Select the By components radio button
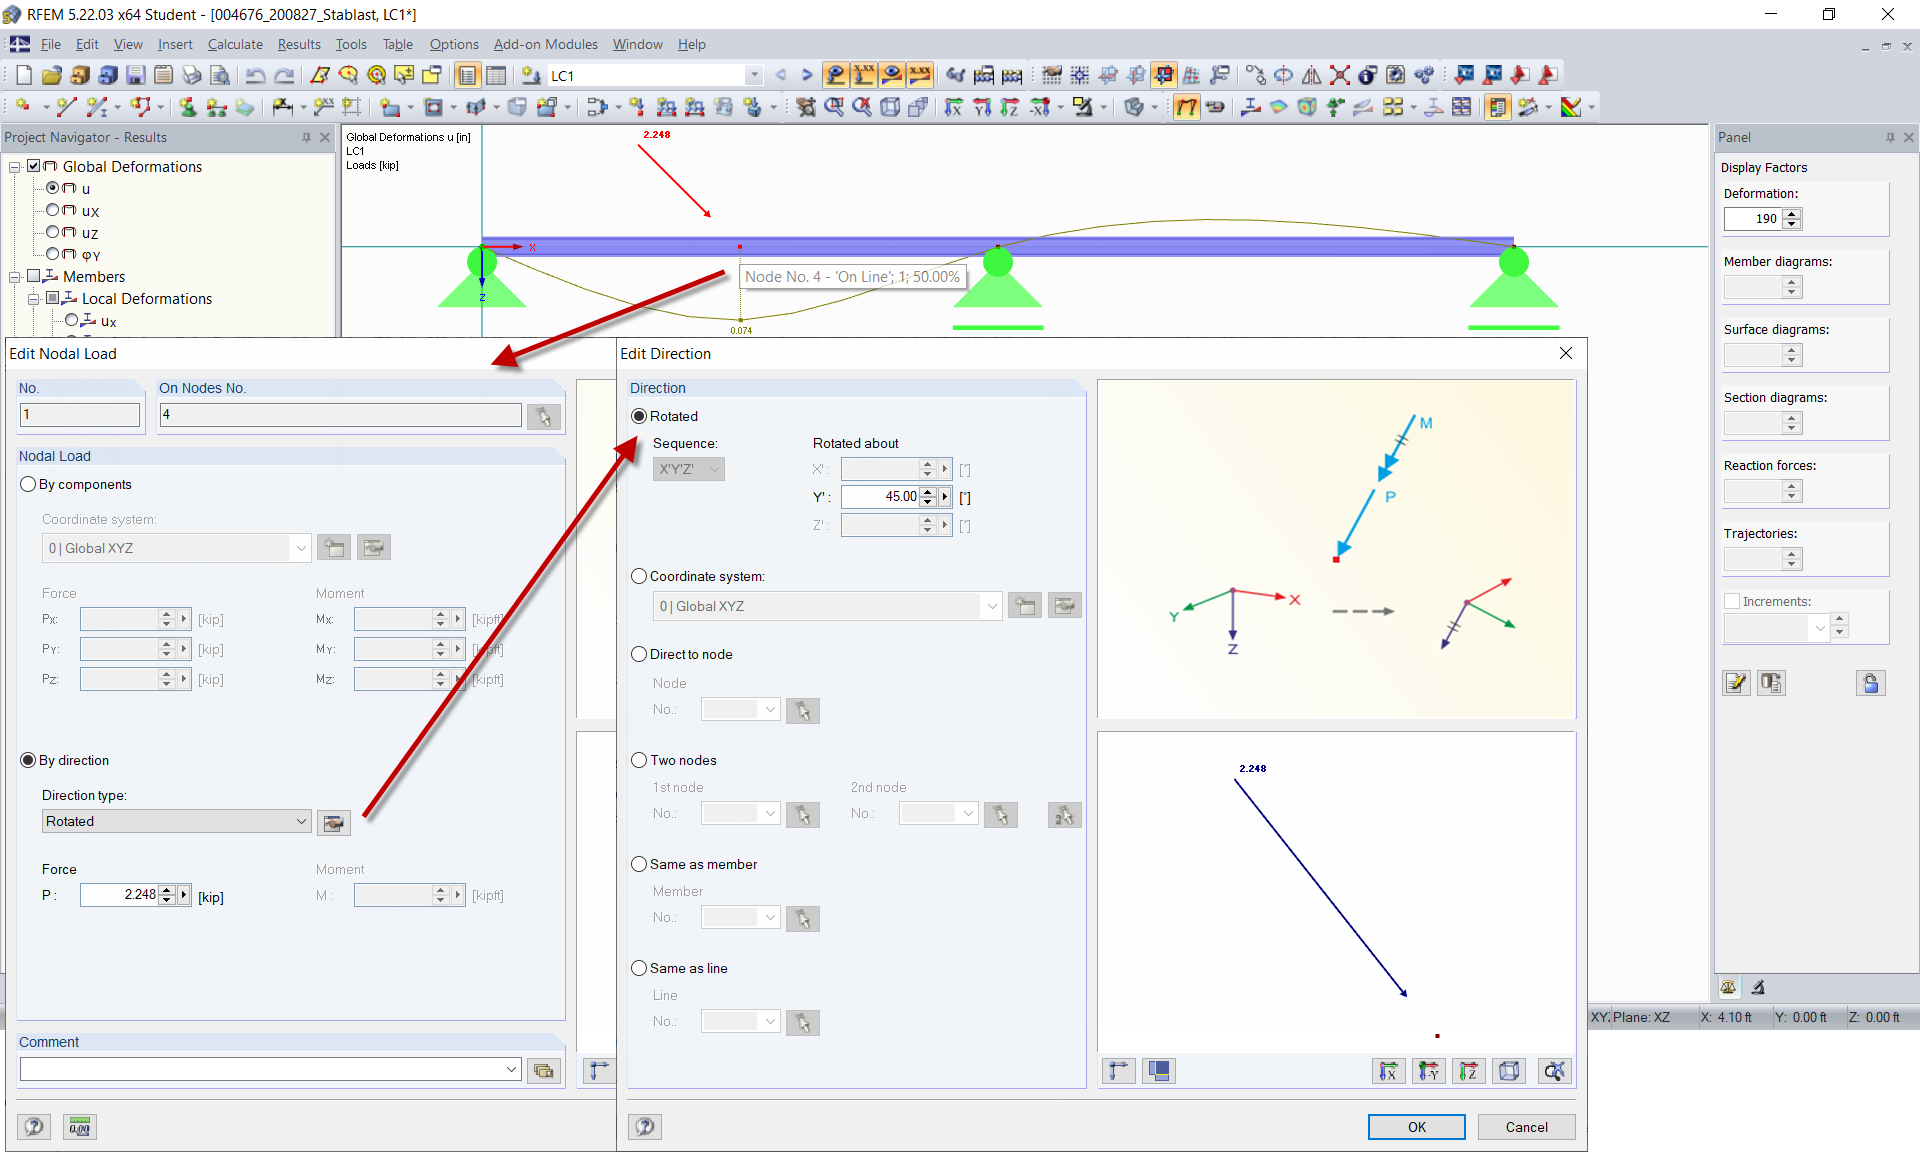The image size is (1920, 1156). 28,484
